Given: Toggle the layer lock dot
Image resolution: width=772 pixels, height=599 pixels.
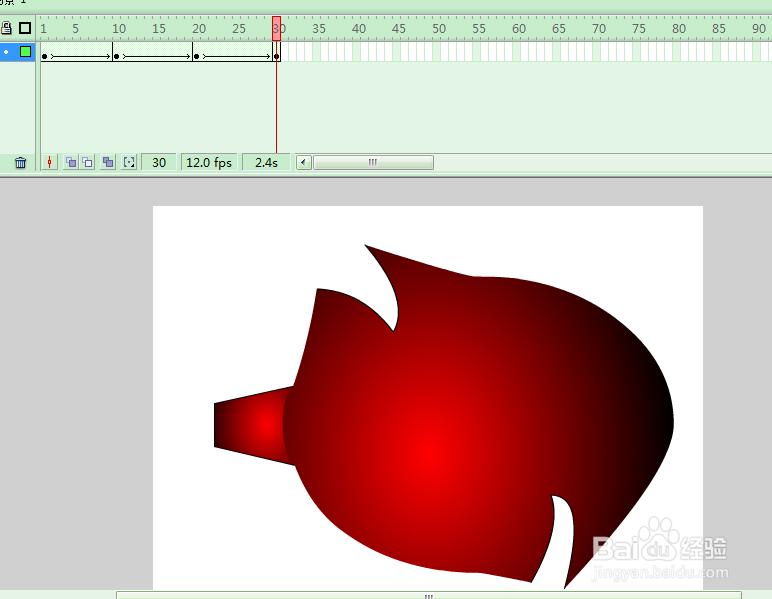Looking at the screenshot, I should tap(6, 52).
